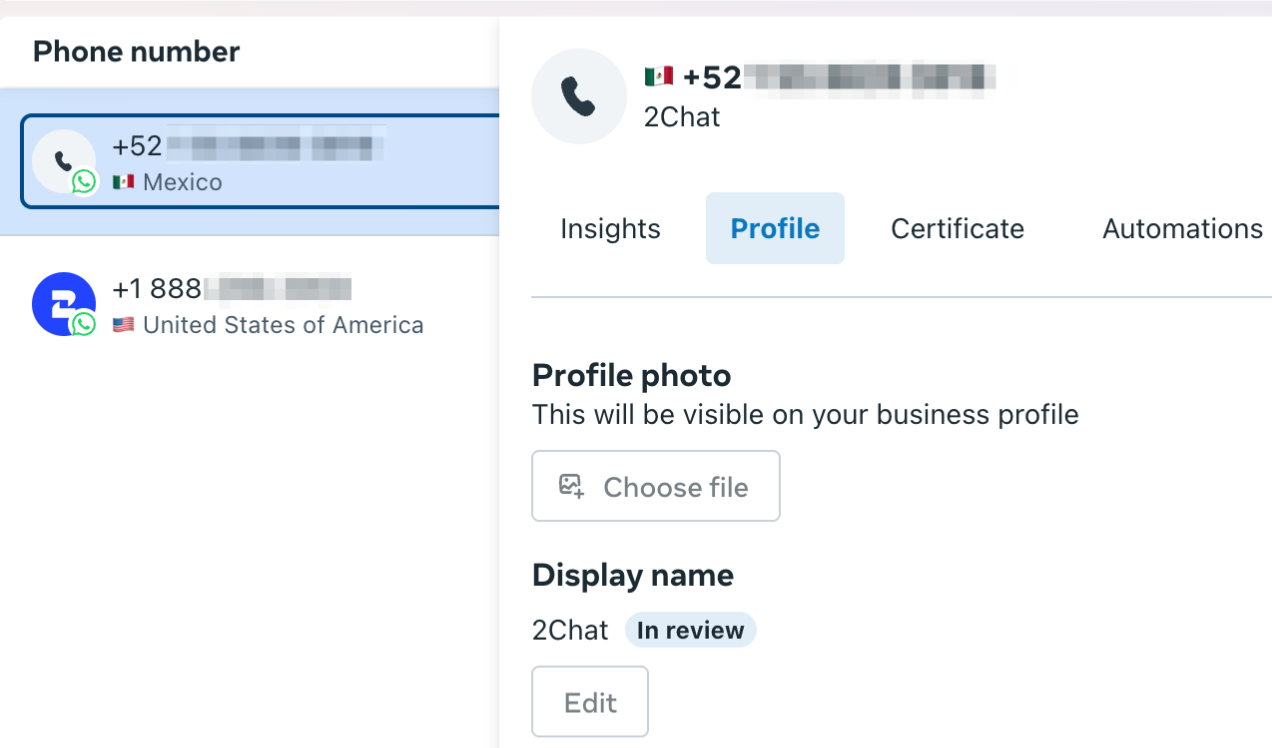This screenshot has width=1272, height=748.
Task: Click Edit under Display name
Action: click(590, 702)
